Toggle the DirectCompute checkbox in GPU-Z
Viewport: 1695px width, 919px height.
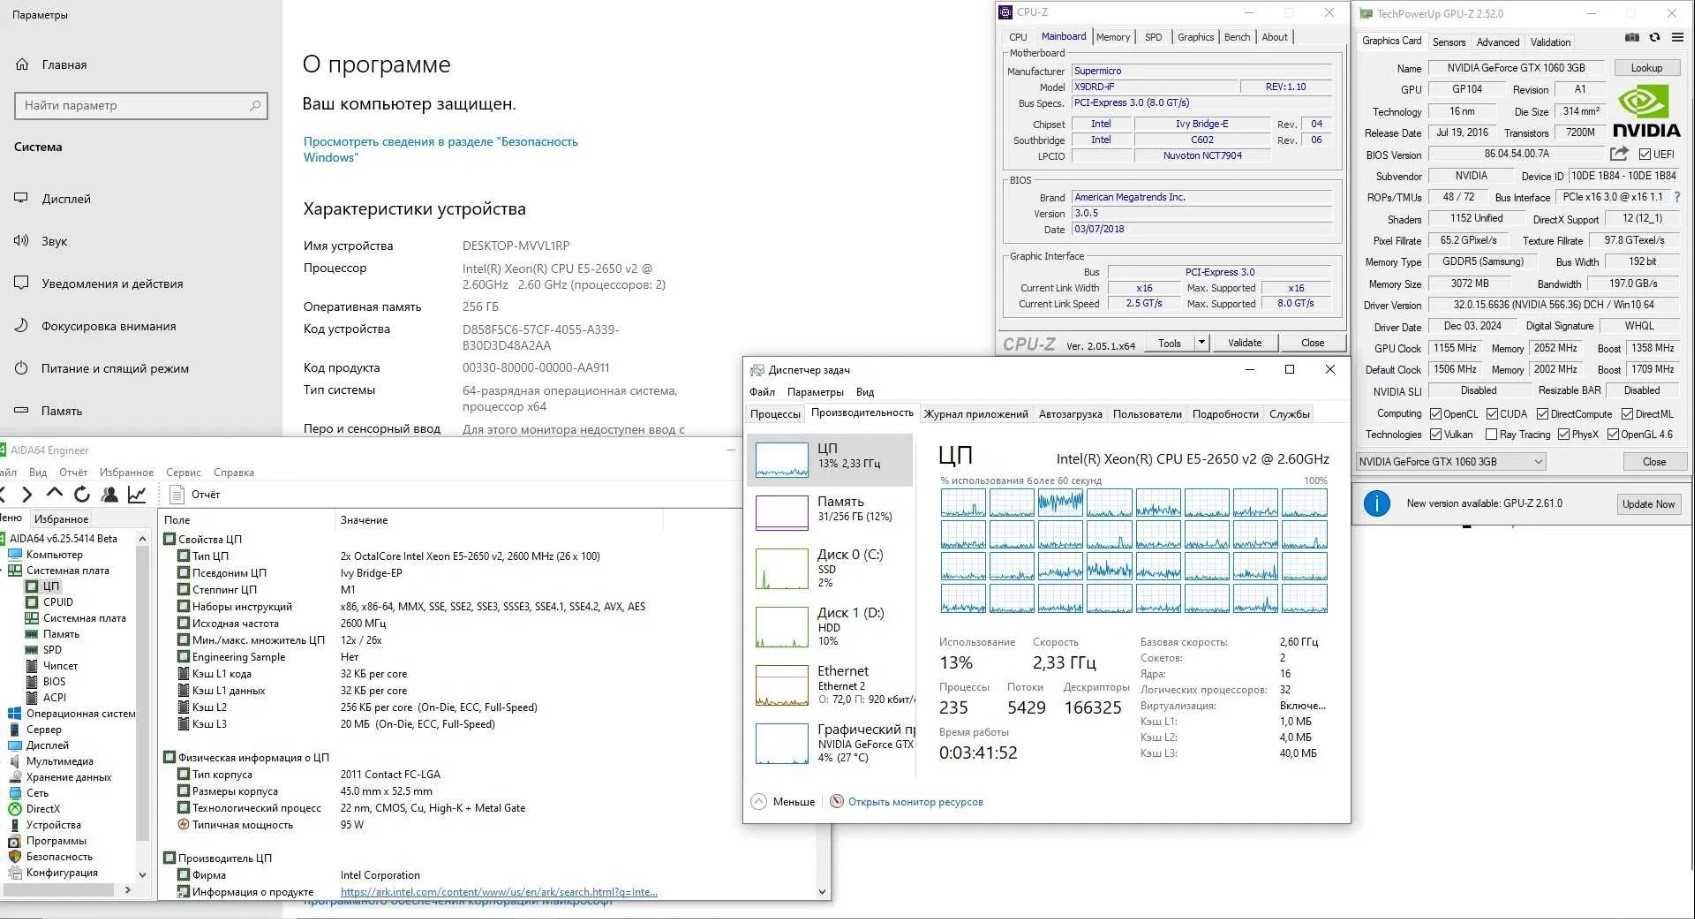1543,414
